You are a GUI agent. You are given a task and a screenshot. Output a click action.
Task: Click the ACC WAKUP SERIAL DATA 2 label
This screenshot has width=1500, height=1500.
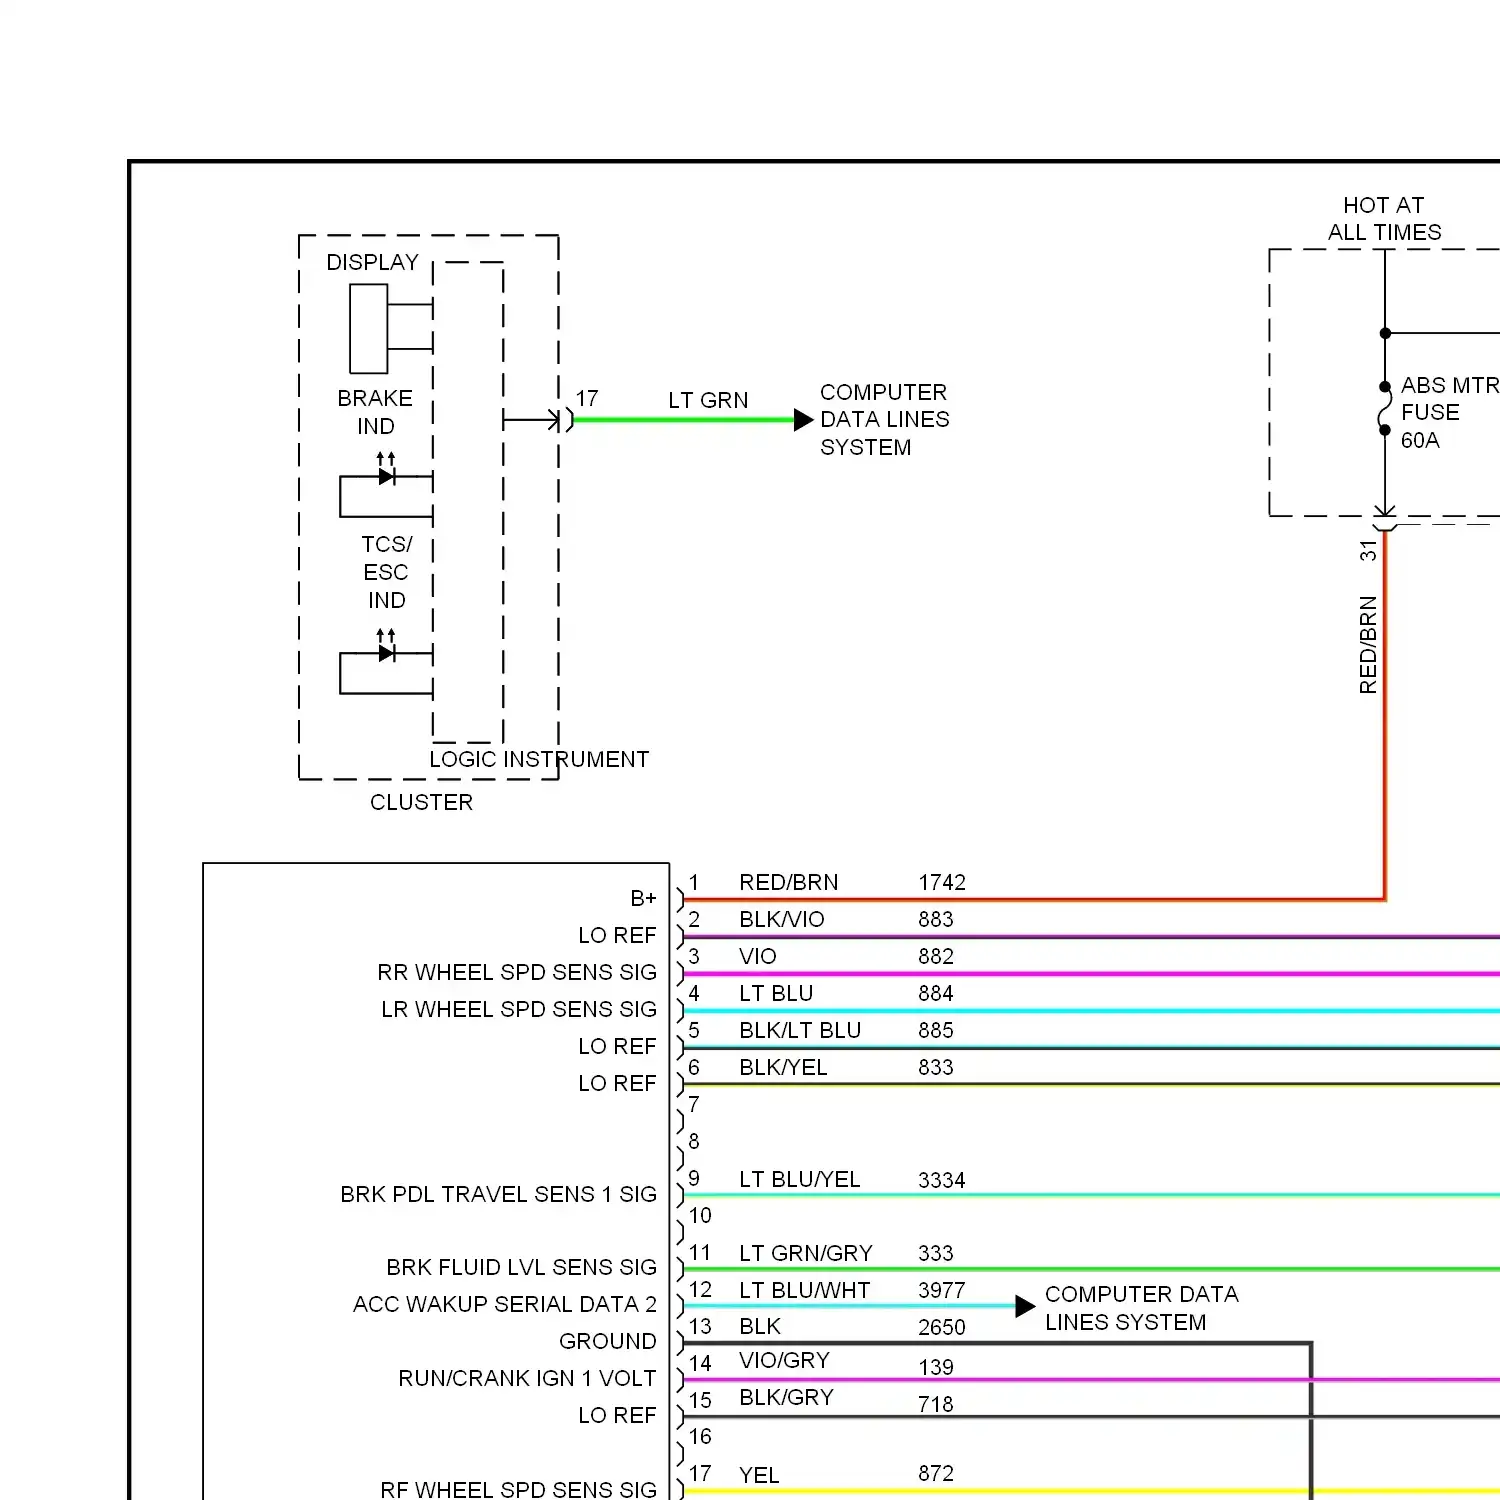point(504,1305)
